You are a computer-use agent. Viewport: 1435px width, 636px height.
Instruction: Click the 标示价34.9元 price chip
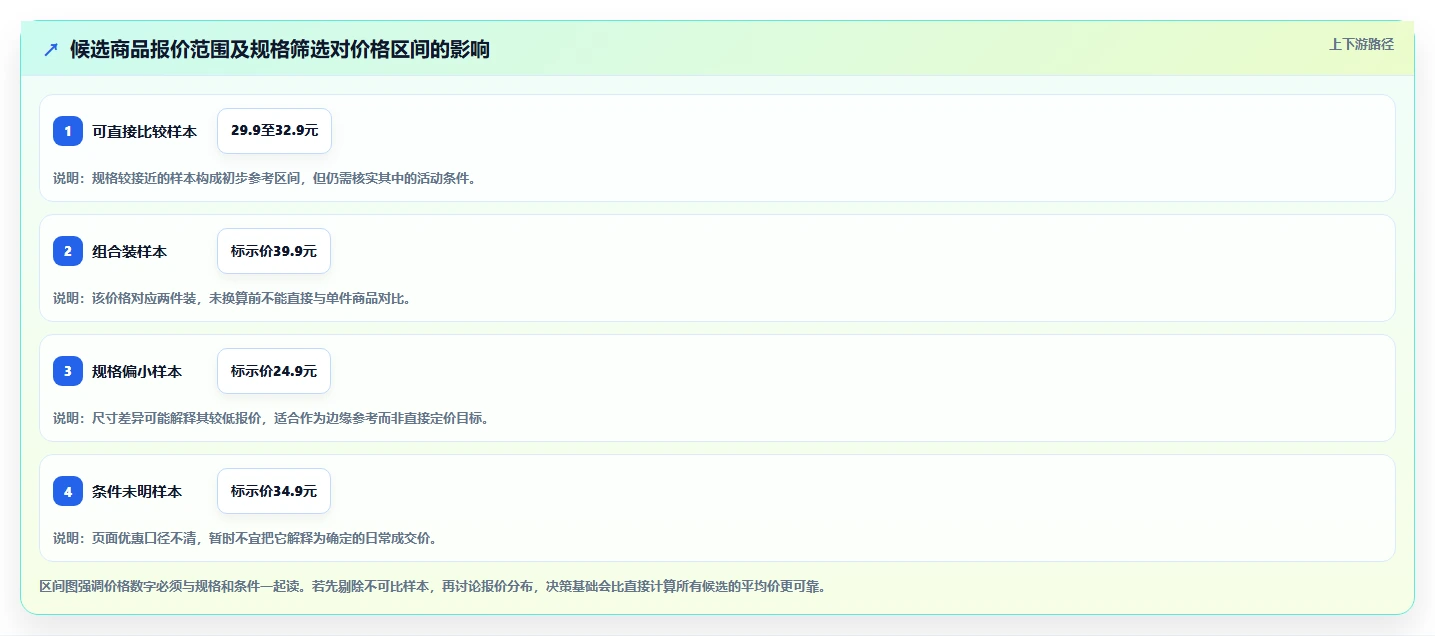[x=274, y=491]
